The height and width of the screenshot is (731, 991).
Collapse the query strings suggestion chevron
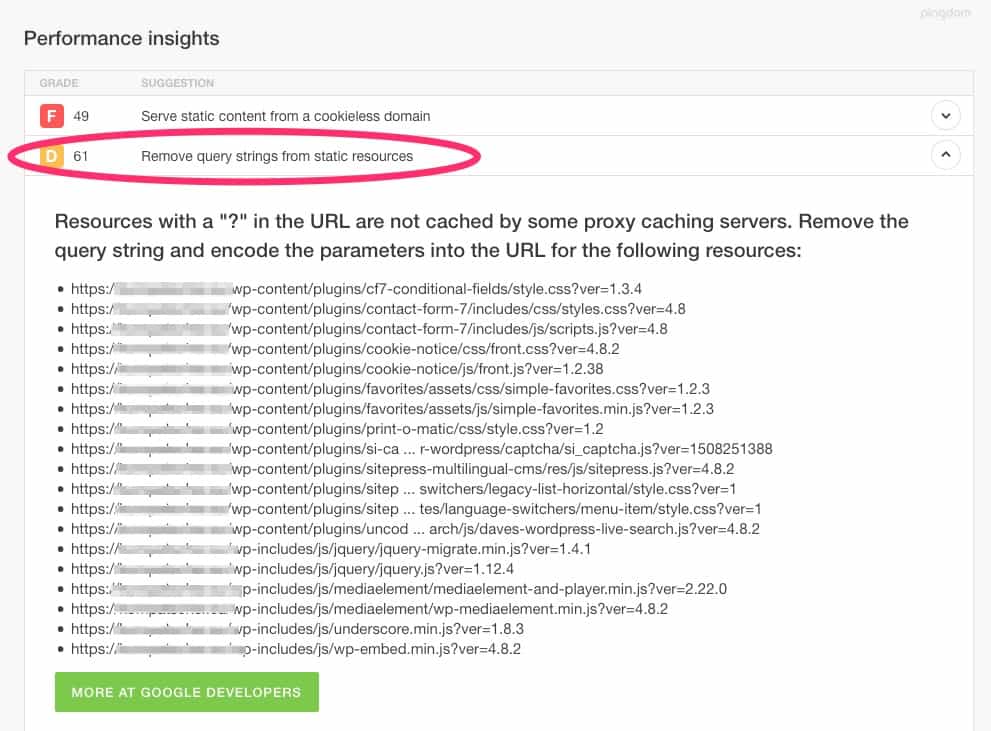945,155
